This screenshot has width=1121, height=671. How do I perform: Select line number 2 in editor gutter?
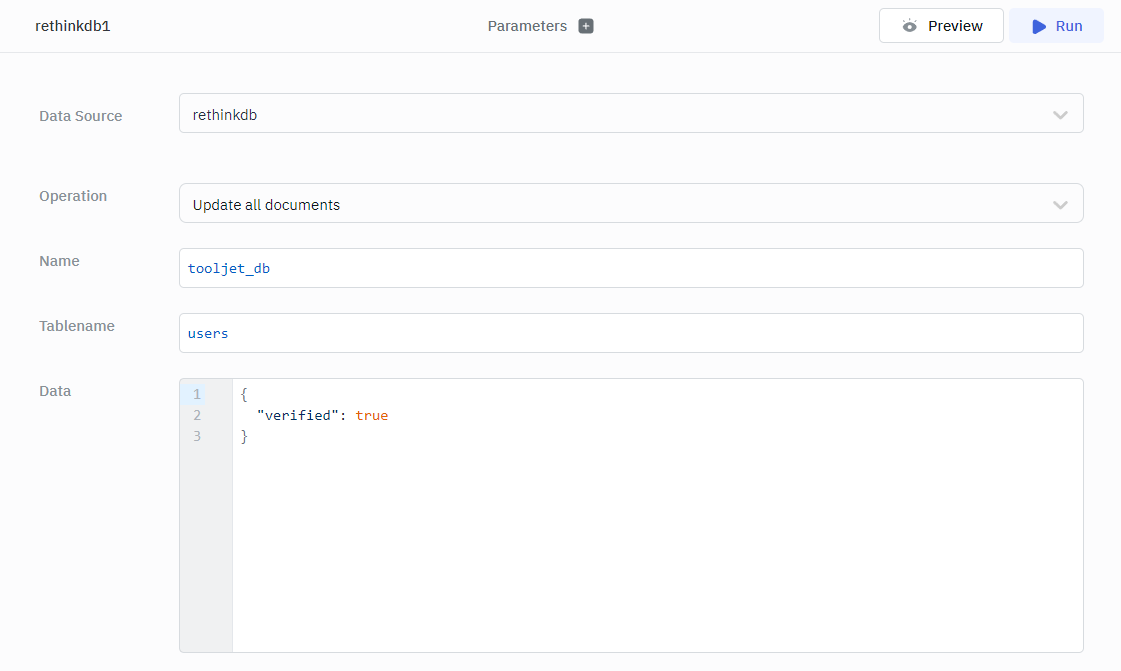tap(197, 415)
